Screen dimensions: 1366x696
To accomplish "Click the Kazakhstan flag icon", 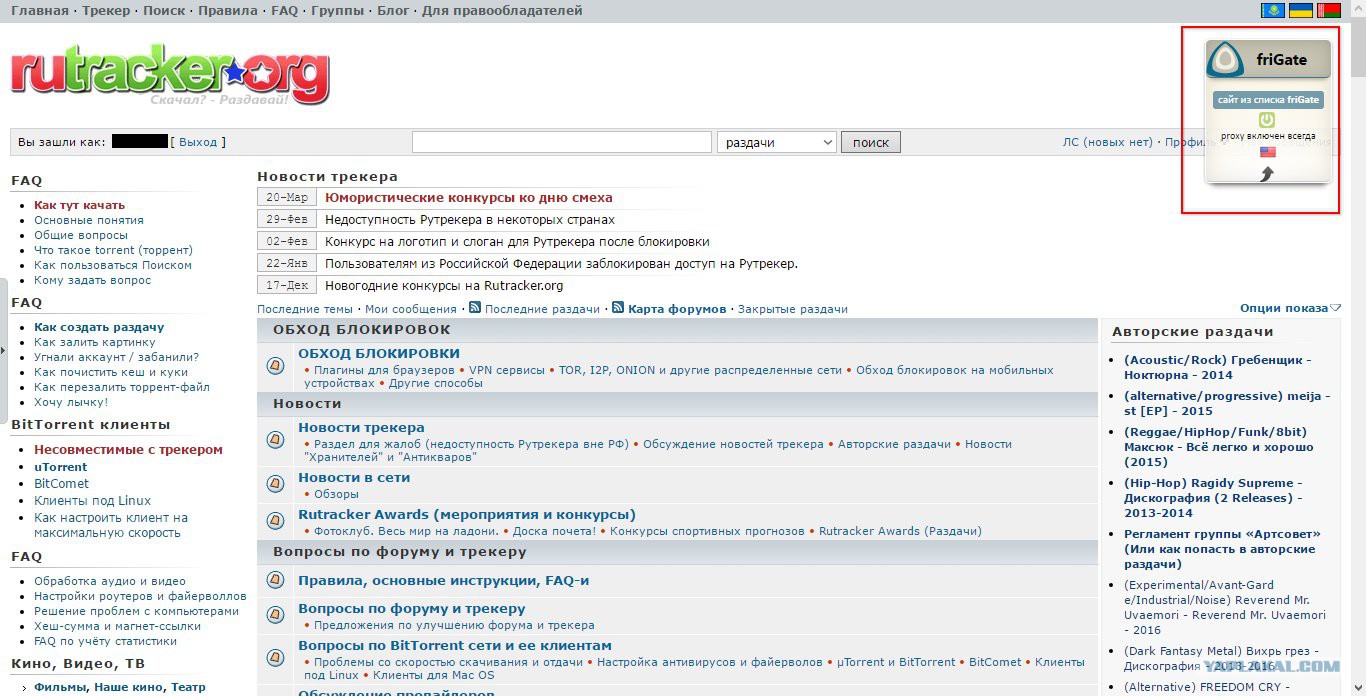I will 1273,10.
